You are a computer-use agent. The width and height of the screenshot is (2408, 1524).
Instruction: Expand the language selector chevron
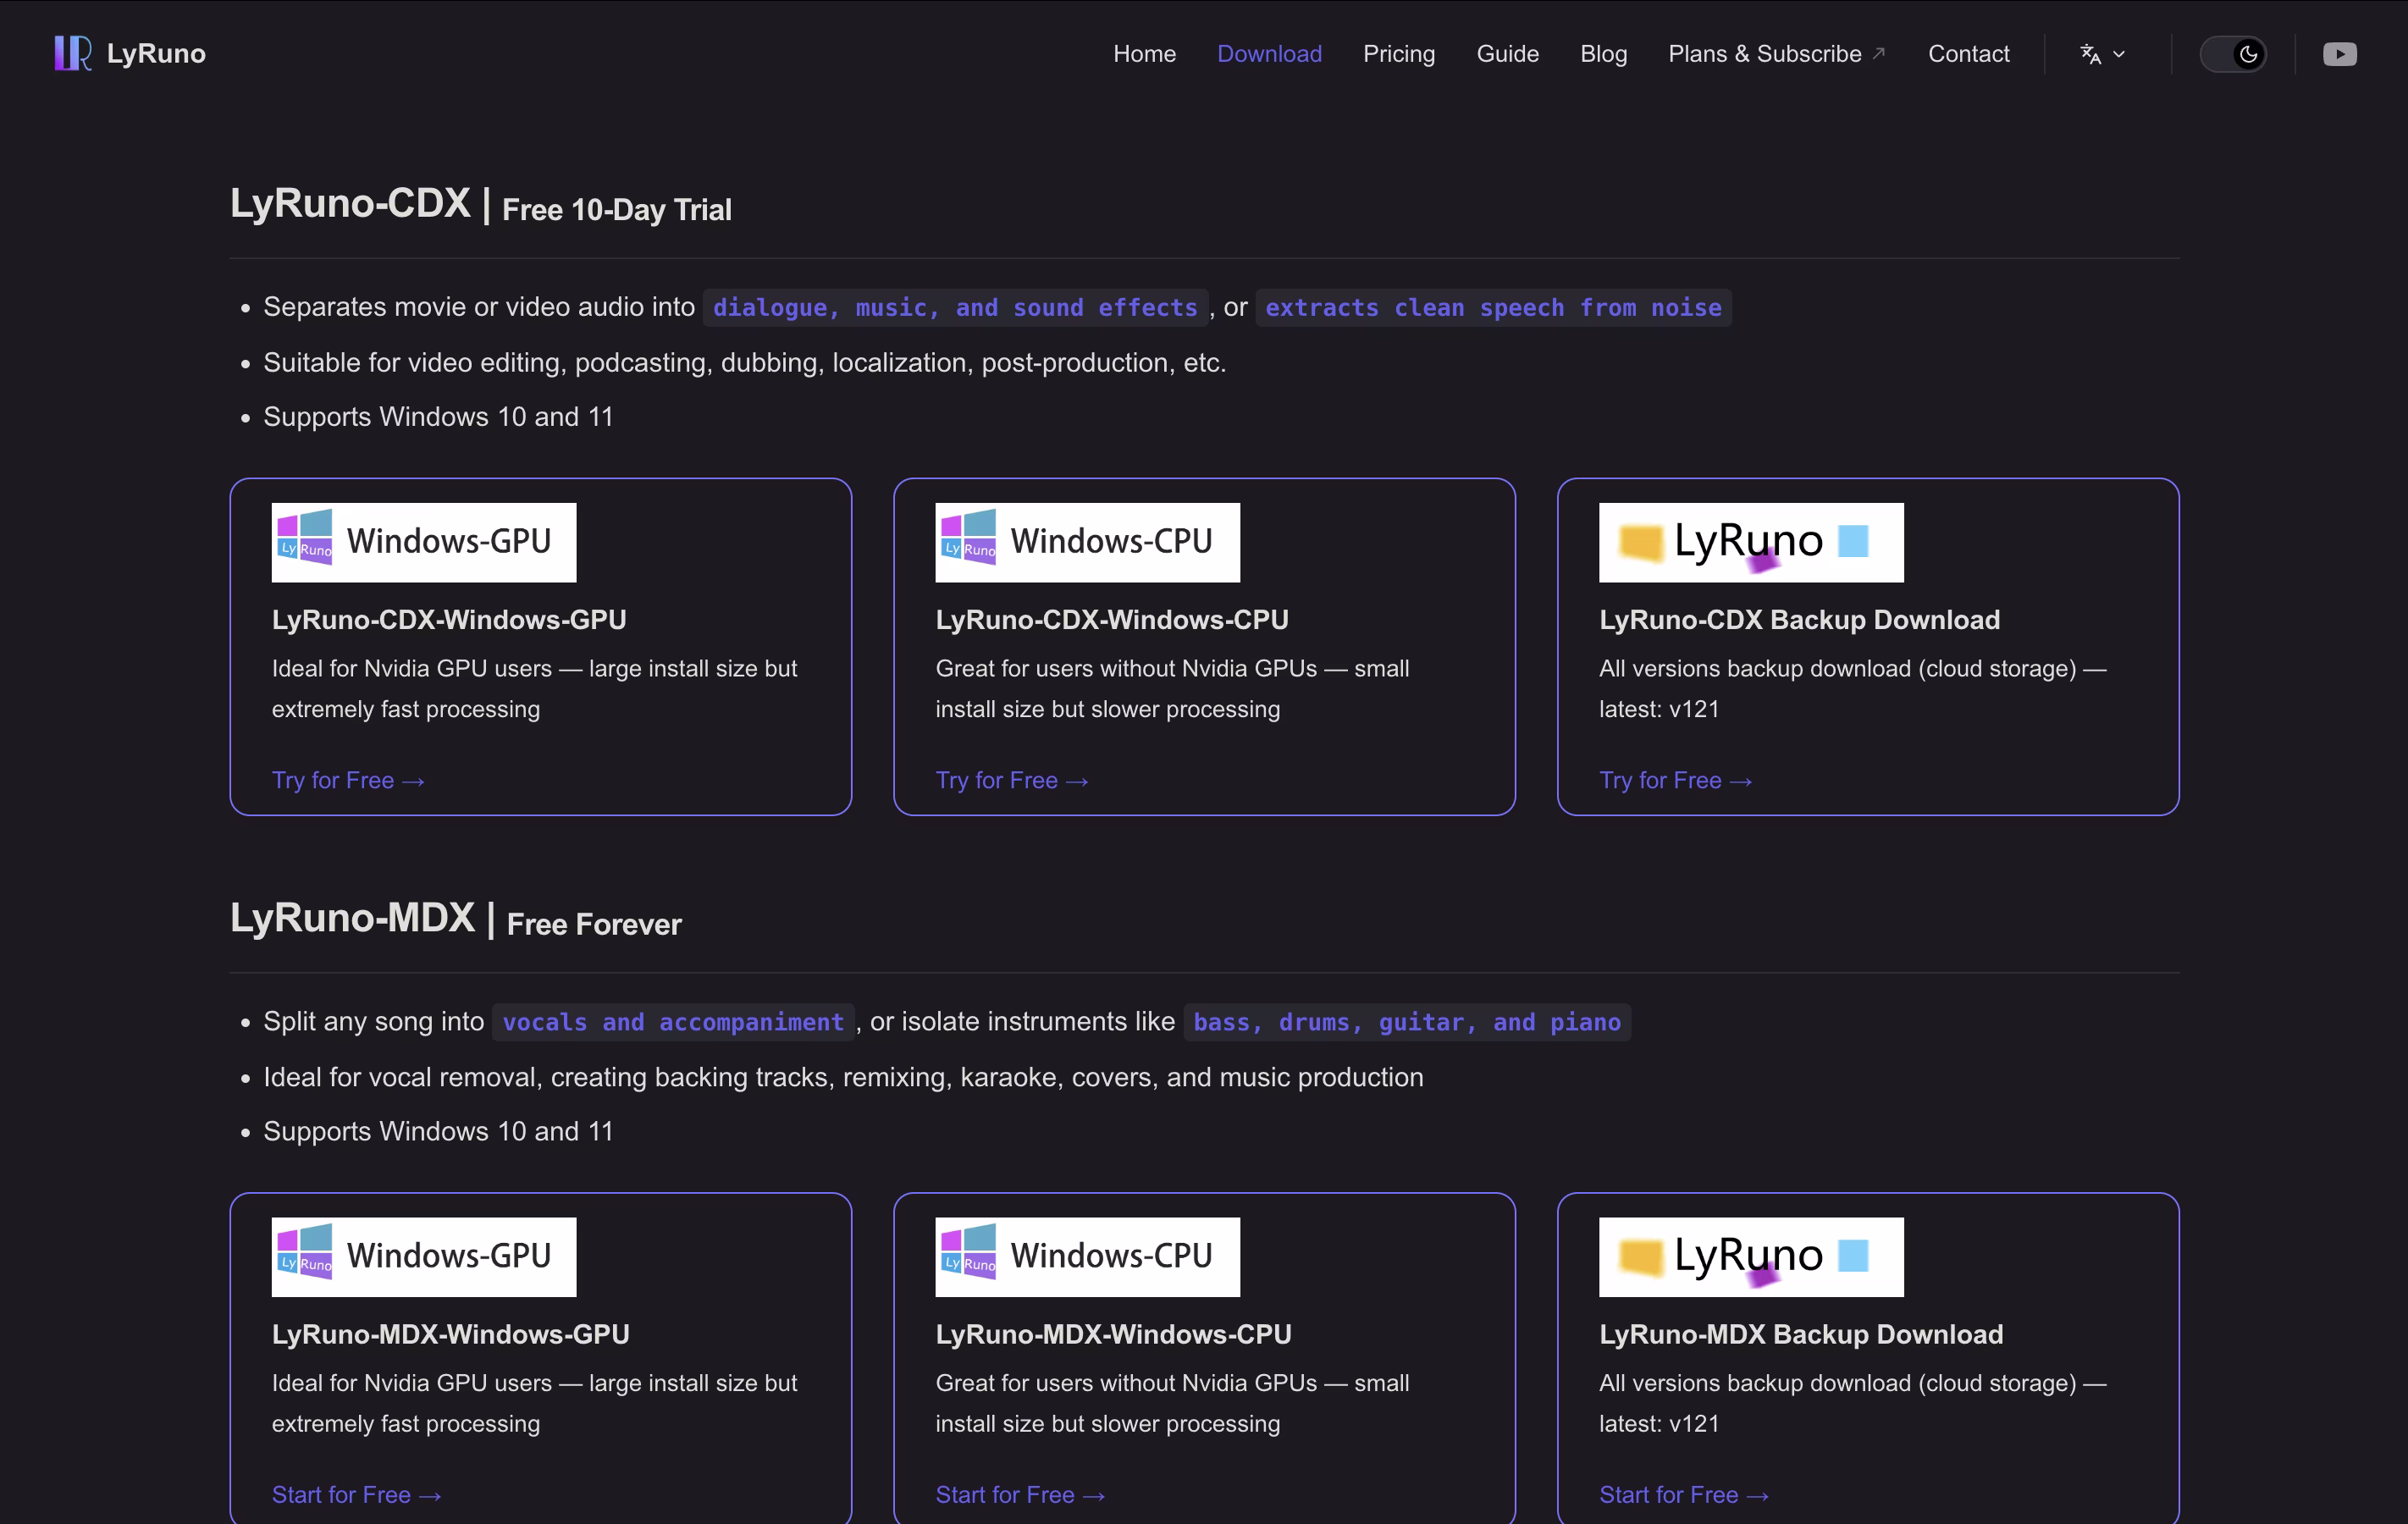2119,54
